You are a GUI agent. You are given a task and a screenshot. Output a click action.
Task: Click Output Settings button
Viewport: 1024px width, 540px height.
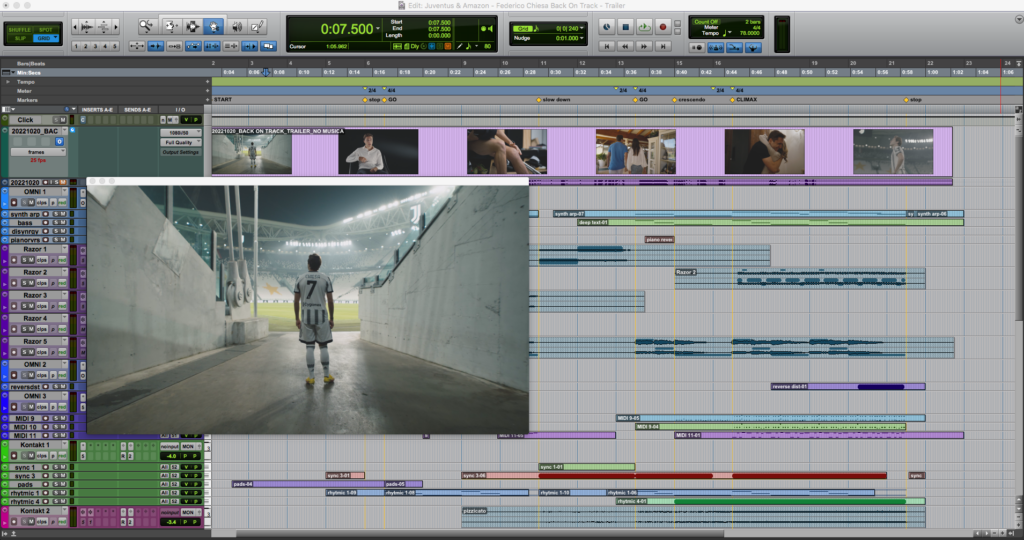pyautogui.click(x=181, y=152)
